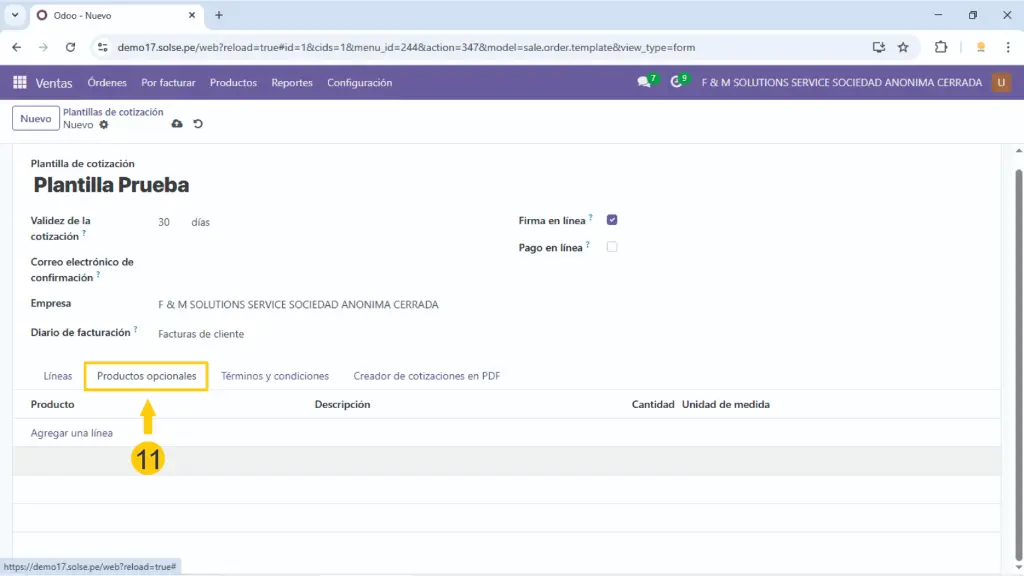The width and height of the screenshot is (1024, 576).
Task: Open the Términos y condiciones tab
Action: tap(275, 376)
